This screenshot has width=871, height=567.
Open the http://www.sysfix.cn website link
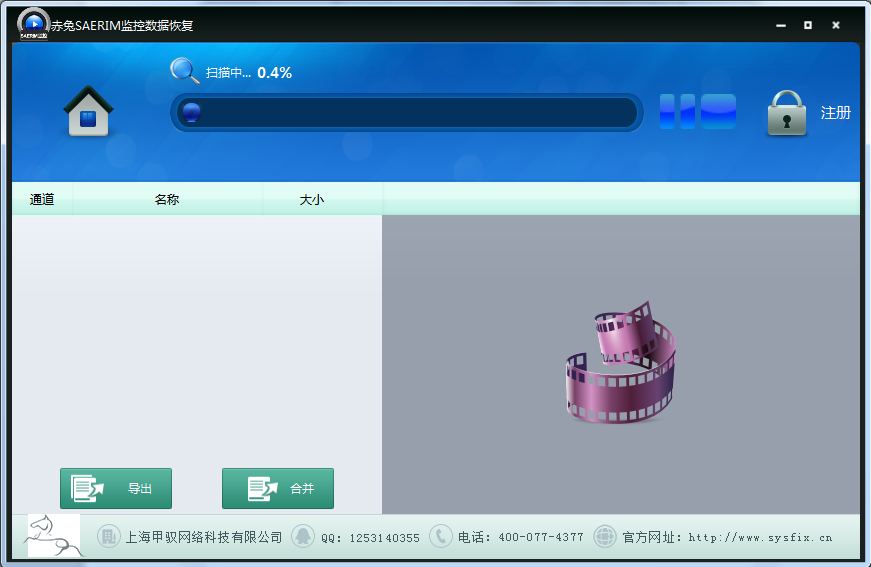[760, 537]
